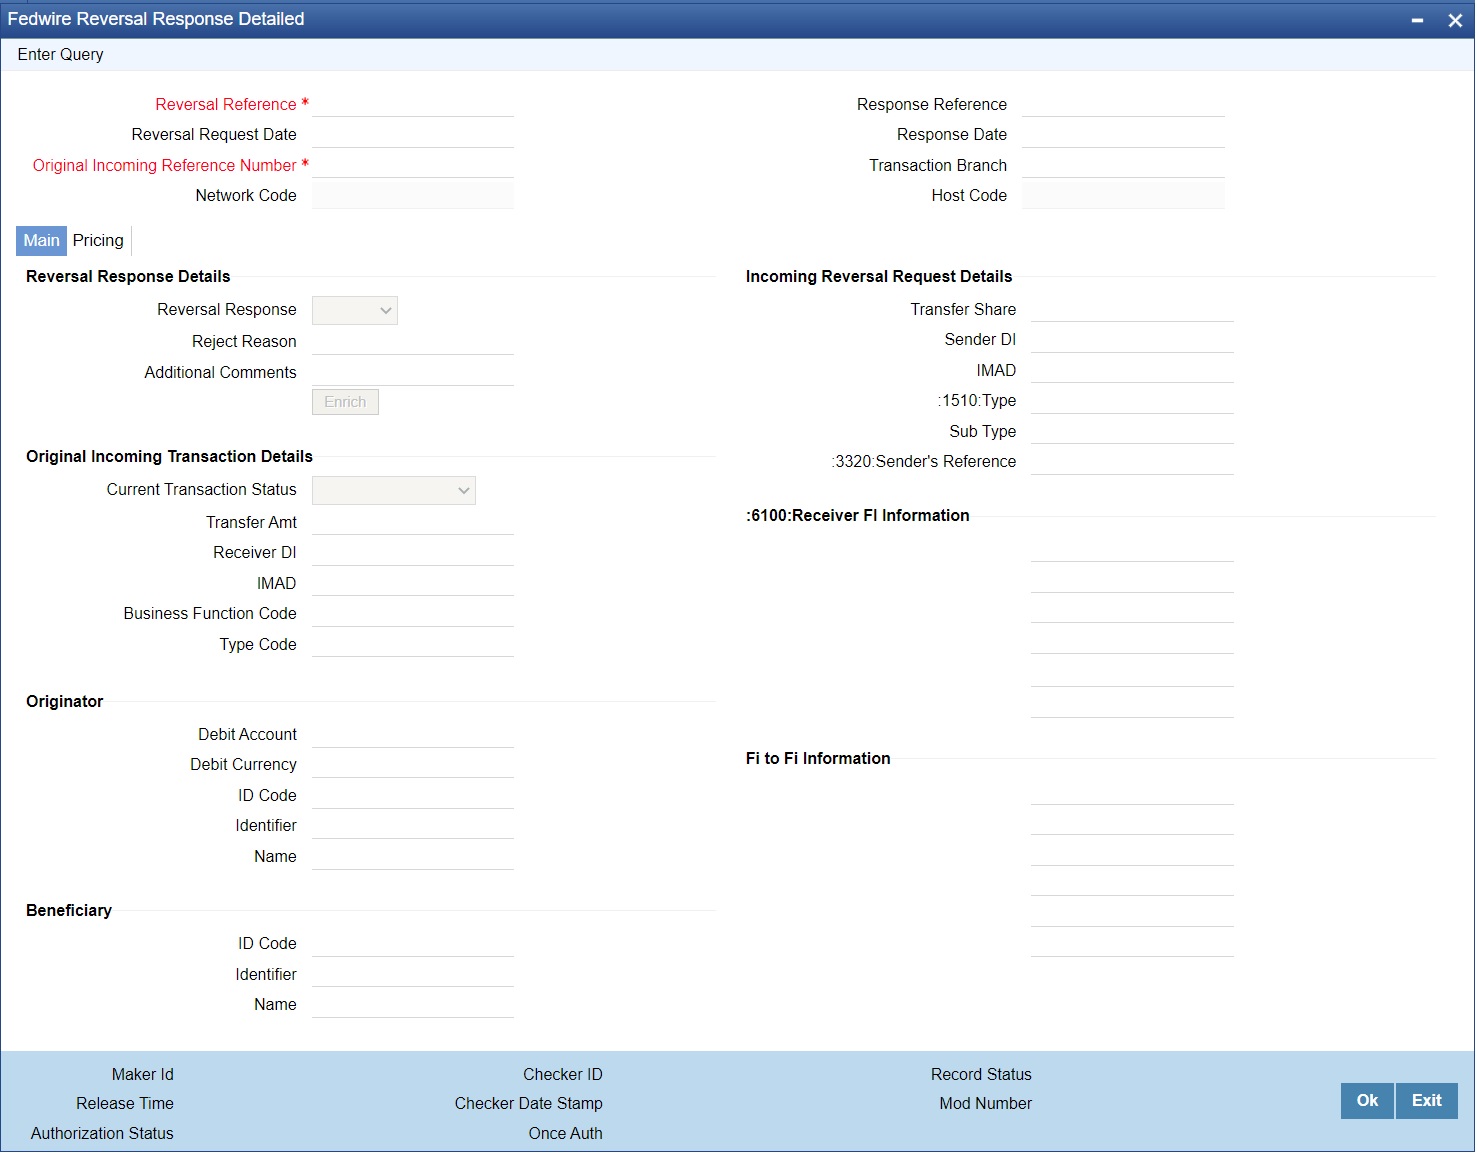Click the Mod Number label
This screenshot has width=1478, height=1154.
pos(986,1104)
